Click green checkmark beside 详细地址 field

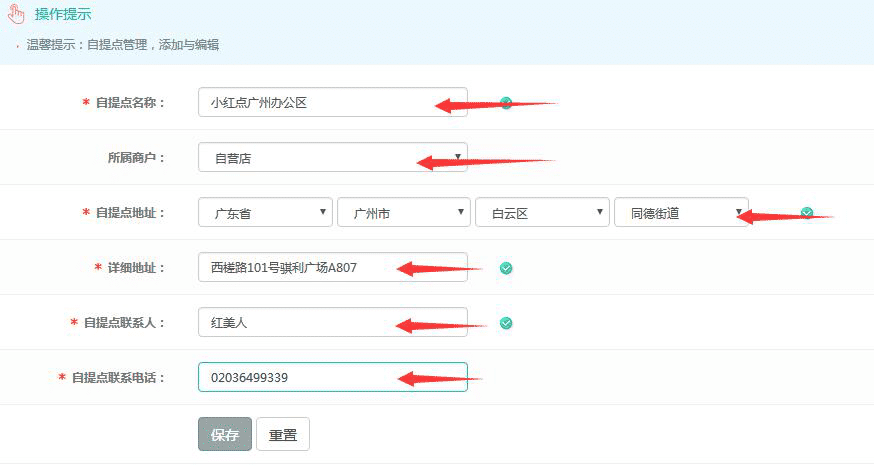(x=506, y=267)
